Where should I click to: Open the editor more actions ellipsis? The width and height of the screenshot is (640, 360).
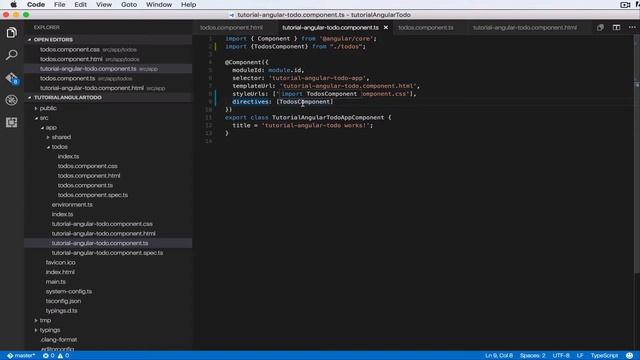(632, 27)
